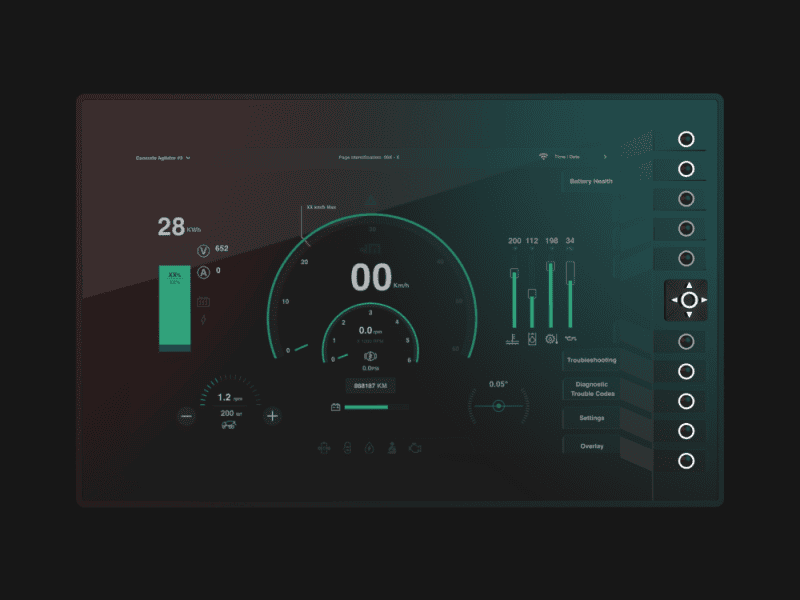
Task: Click the gear temperature icon below the 198 bar
Action: 552,339
